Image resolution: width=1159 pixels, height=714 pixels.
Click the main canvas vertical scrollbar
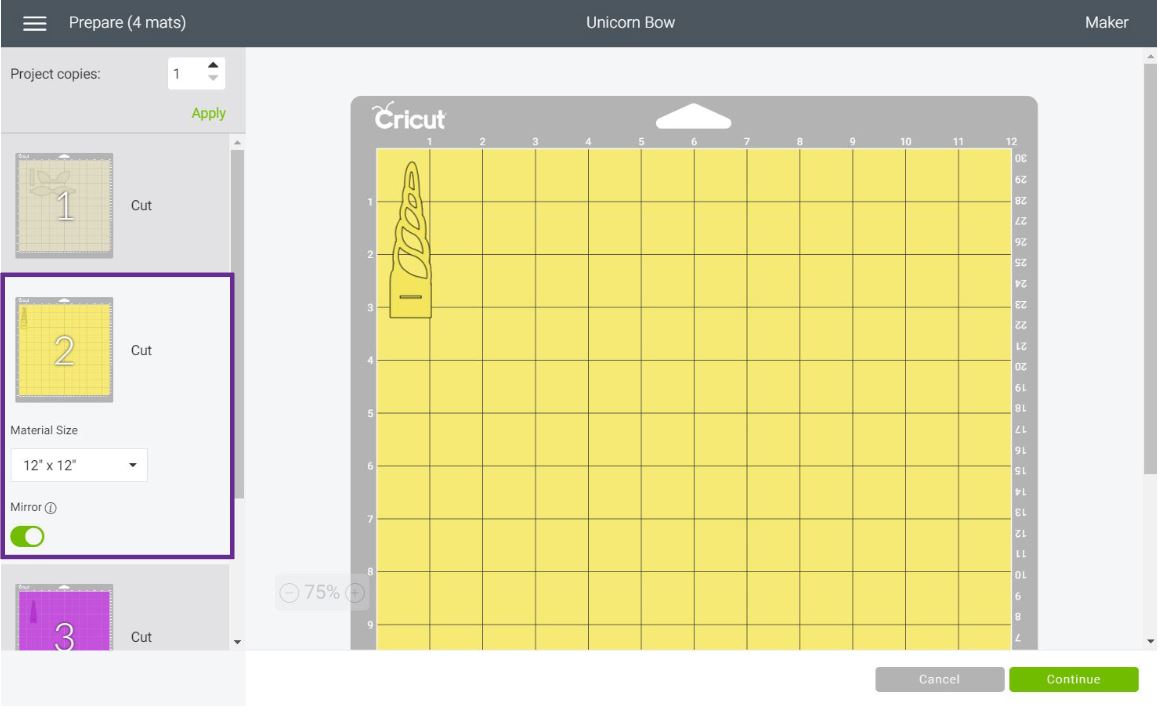click(x=1149, y=269)
